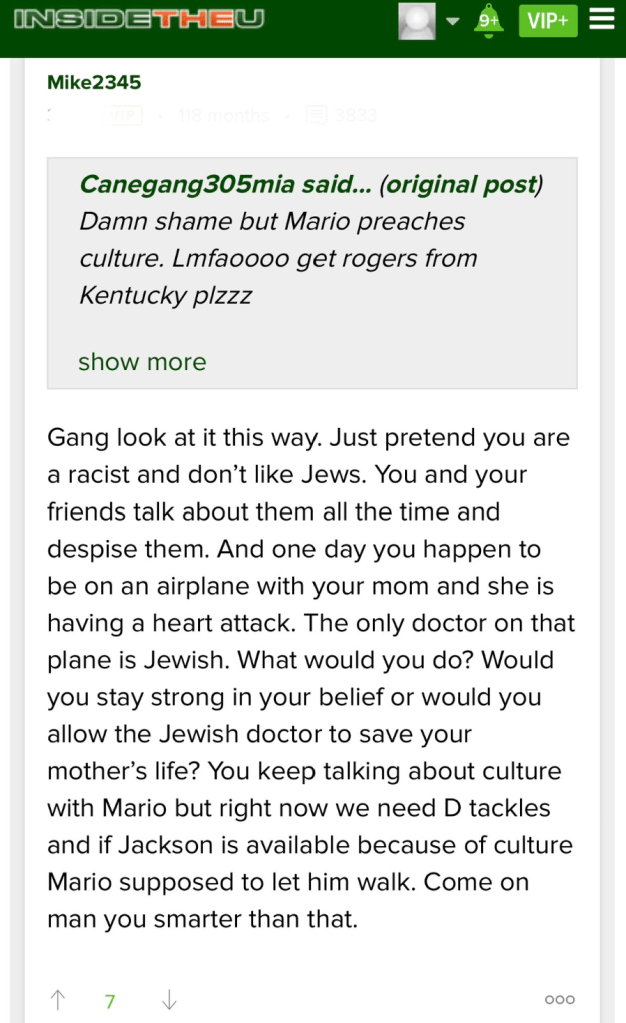Viewport: 626px width, 1023px height.
Task: Open the three-dot post options menu
Action: coord(559,999)
